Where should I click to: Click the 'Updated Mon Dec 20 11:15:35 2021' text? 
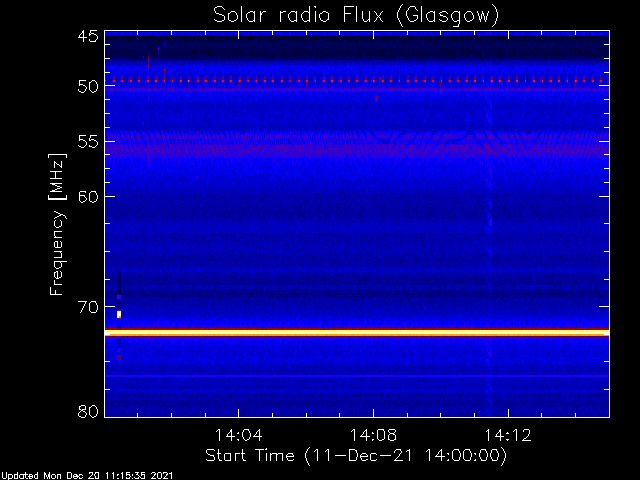87,476
